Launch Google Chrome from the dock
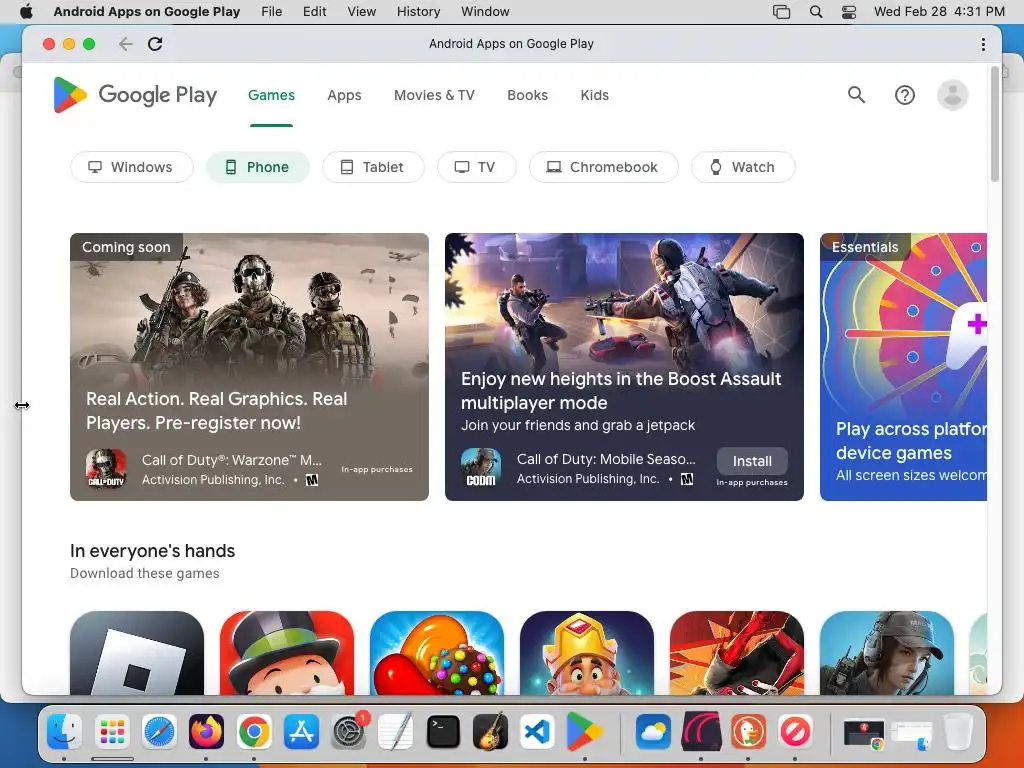The image size is (1024, 768). point(254,731)
